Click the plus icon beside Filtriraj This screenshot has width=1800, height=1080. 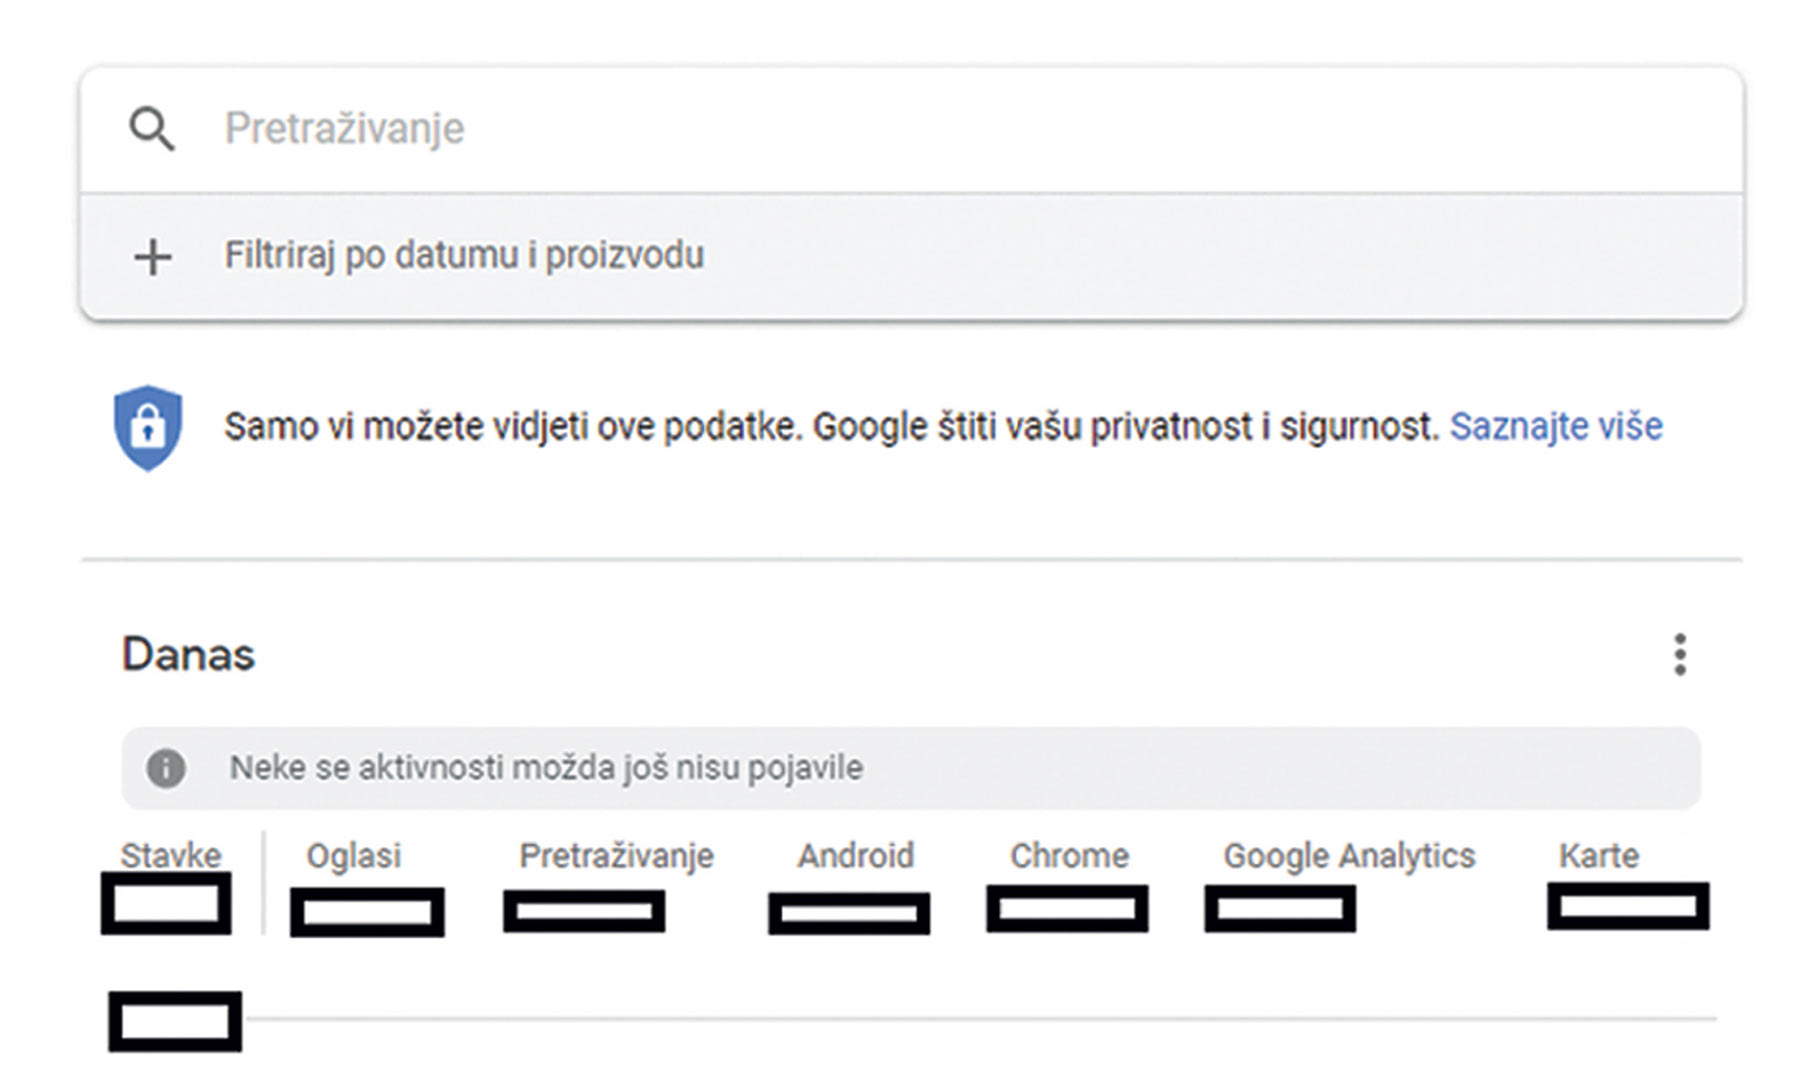[152, 257]
